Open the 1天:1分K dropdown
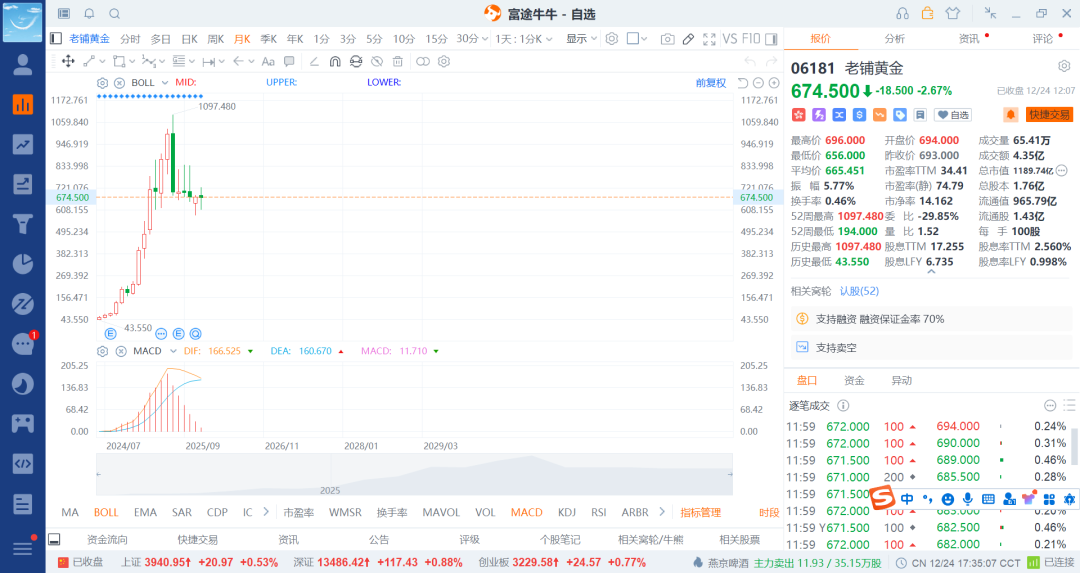 [x=523, y=39]
